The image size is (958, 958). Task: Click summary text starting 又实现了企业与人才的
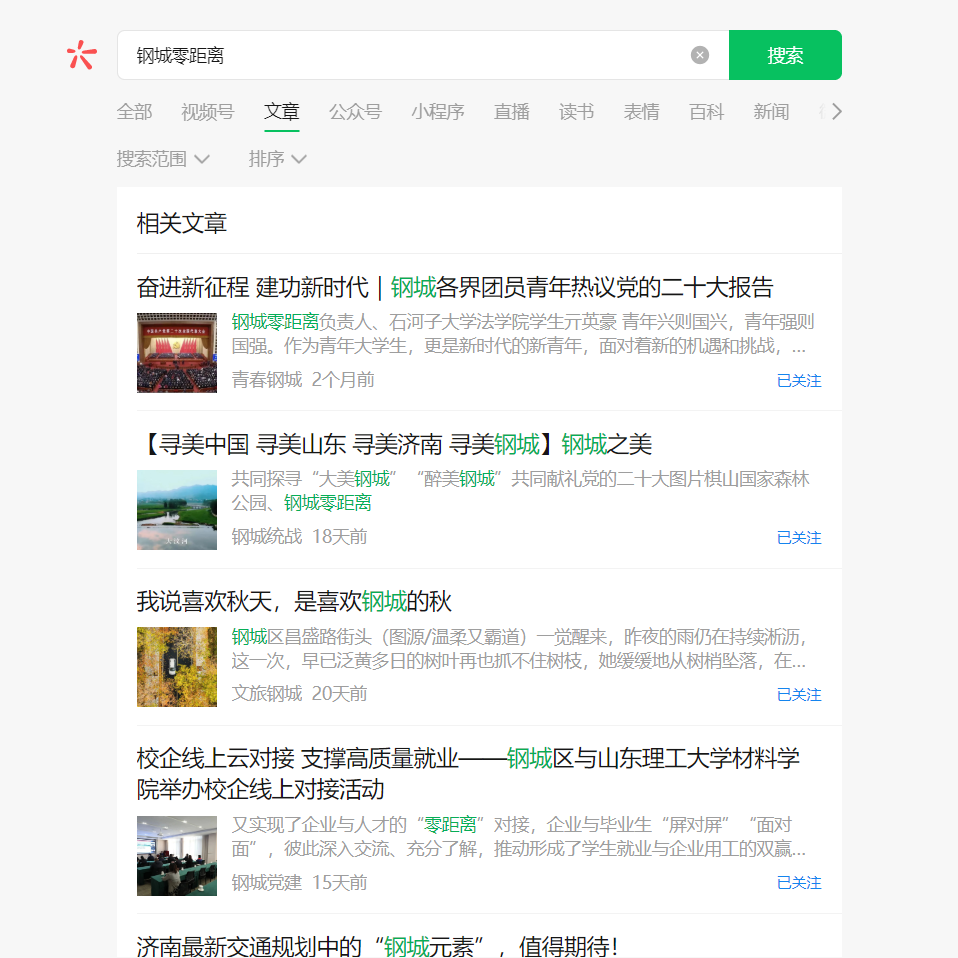519,836
